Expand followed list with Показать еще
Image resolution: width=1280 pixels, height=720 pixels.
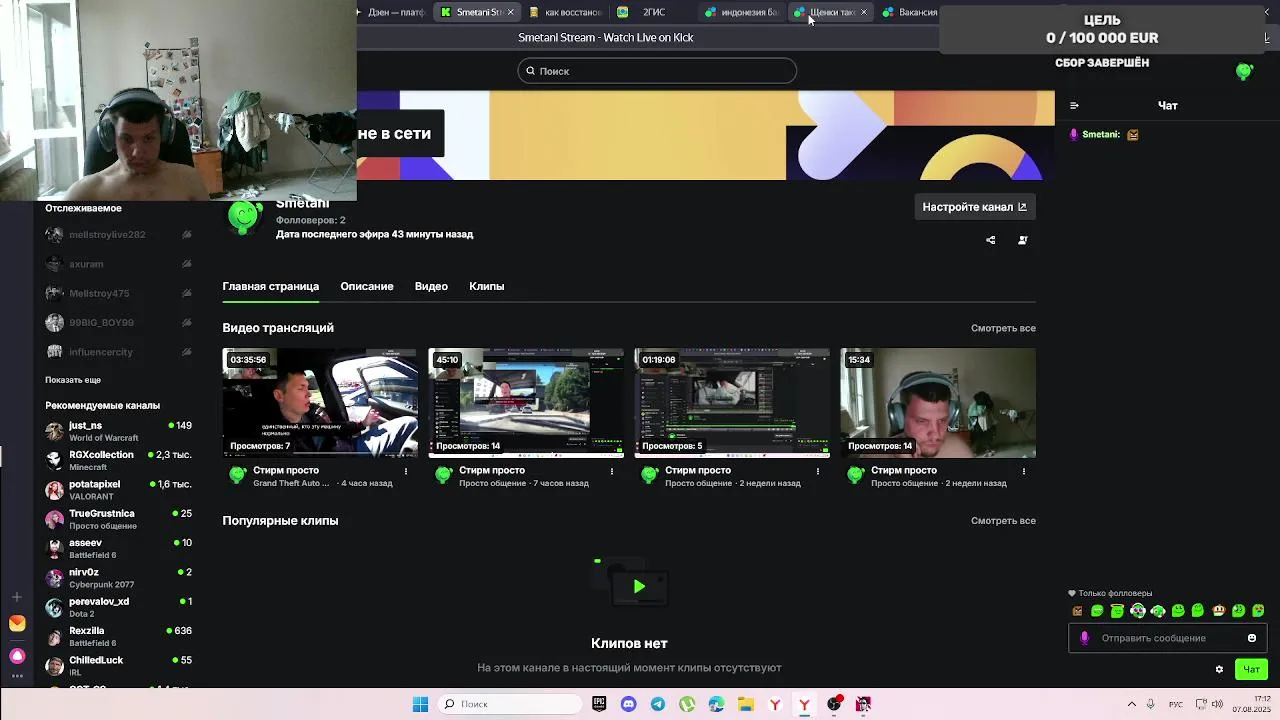[73, 380]
